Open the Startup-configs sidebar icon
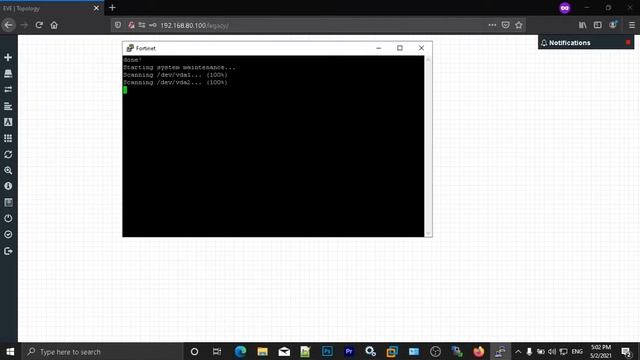 tap(8, 106)
